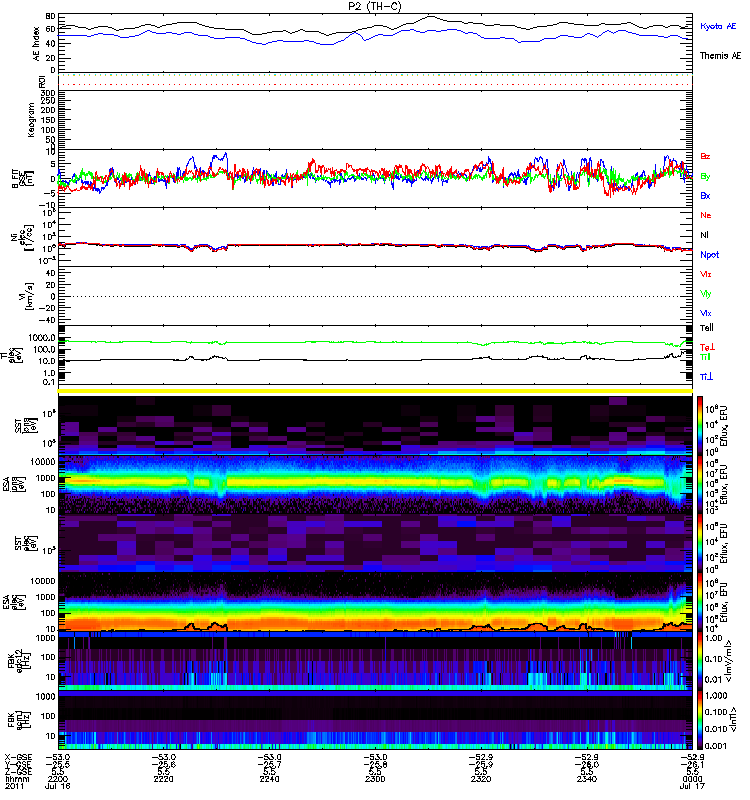Viewport: 750px width, 800px height.
Task: Click the SST electrons panel colorbar
Action: tap(700, 543)
